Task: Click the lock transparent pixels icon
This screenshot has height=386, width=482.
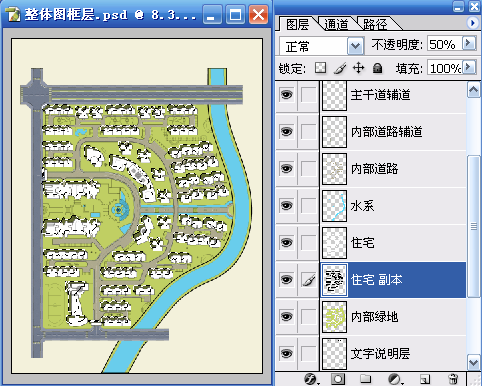Action: pyautogui.click(x=320, y=68)
